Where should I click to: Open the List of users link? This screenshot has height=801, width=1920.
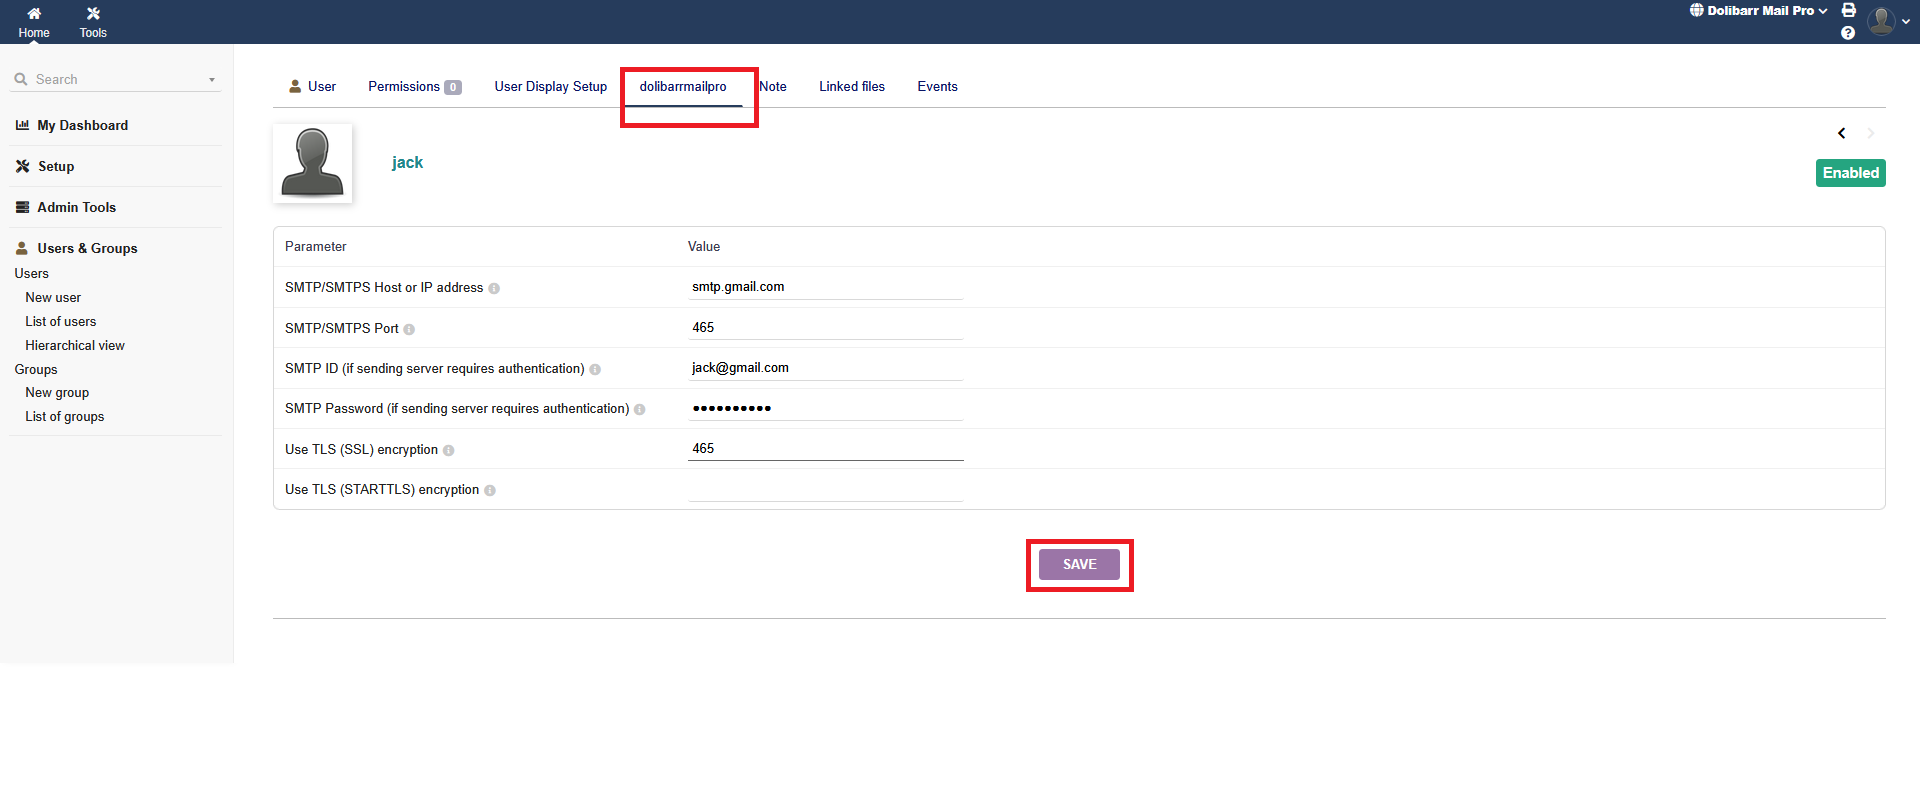61,322
